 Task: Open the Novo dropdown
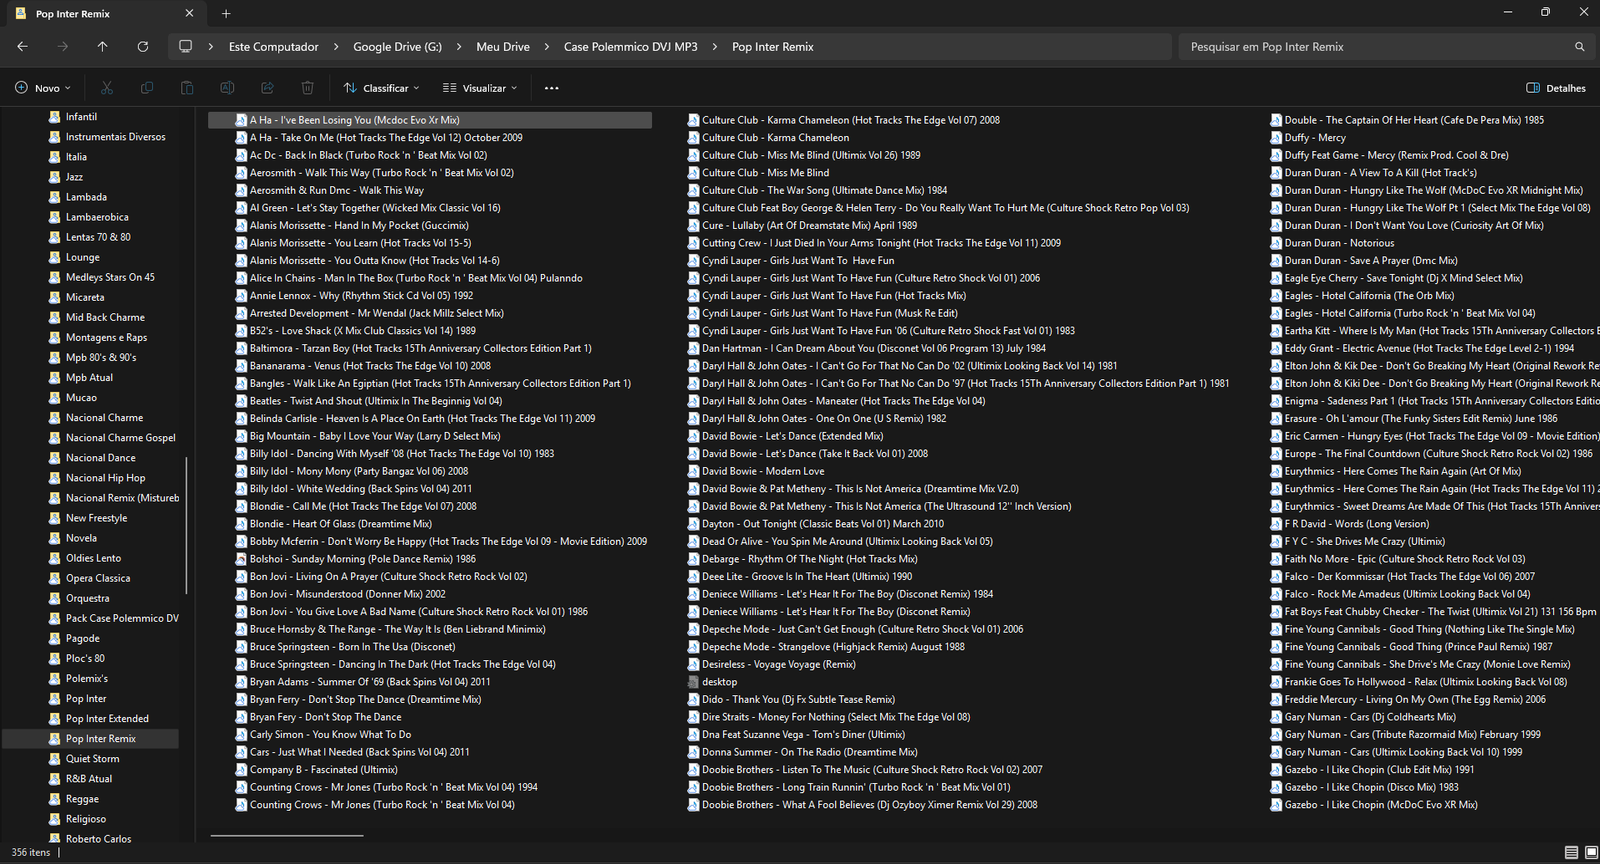pyautogui.click(x=43, y=88)
